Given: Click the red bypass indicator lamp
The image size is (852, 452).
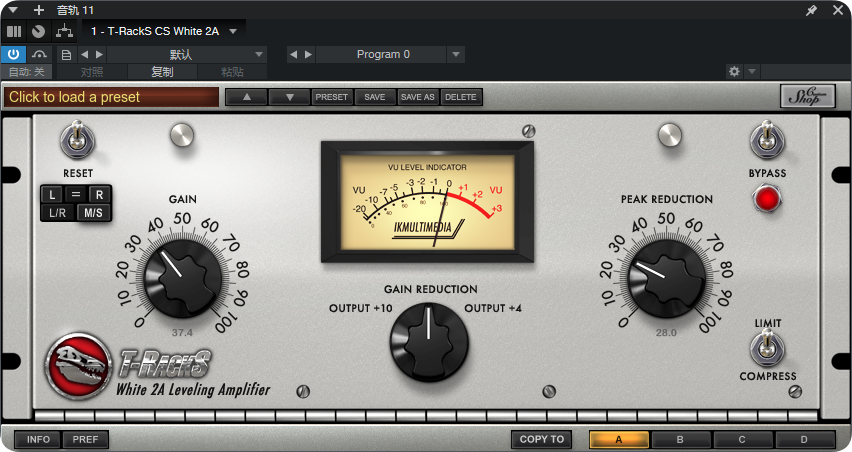Looking at the screenshot, I should [x=767, y=199].
